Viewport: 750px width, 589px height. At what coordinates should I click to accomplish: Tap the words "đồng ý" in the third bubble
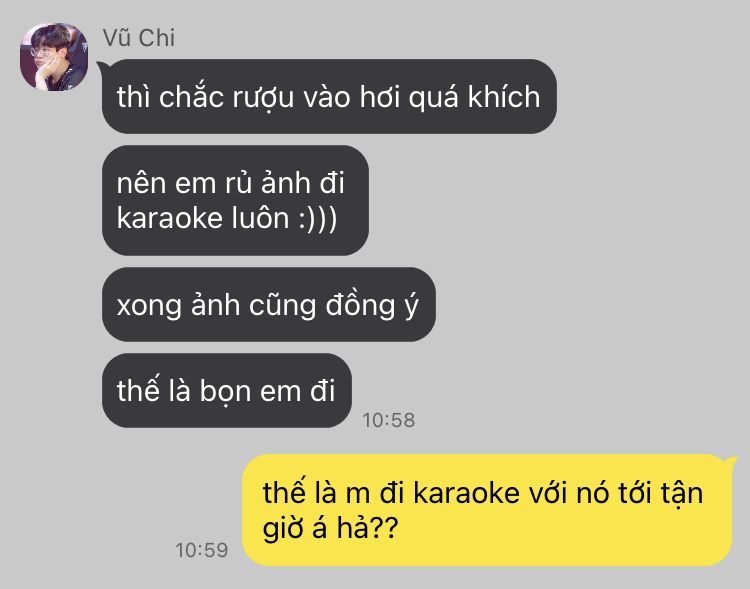coord(372,305)
